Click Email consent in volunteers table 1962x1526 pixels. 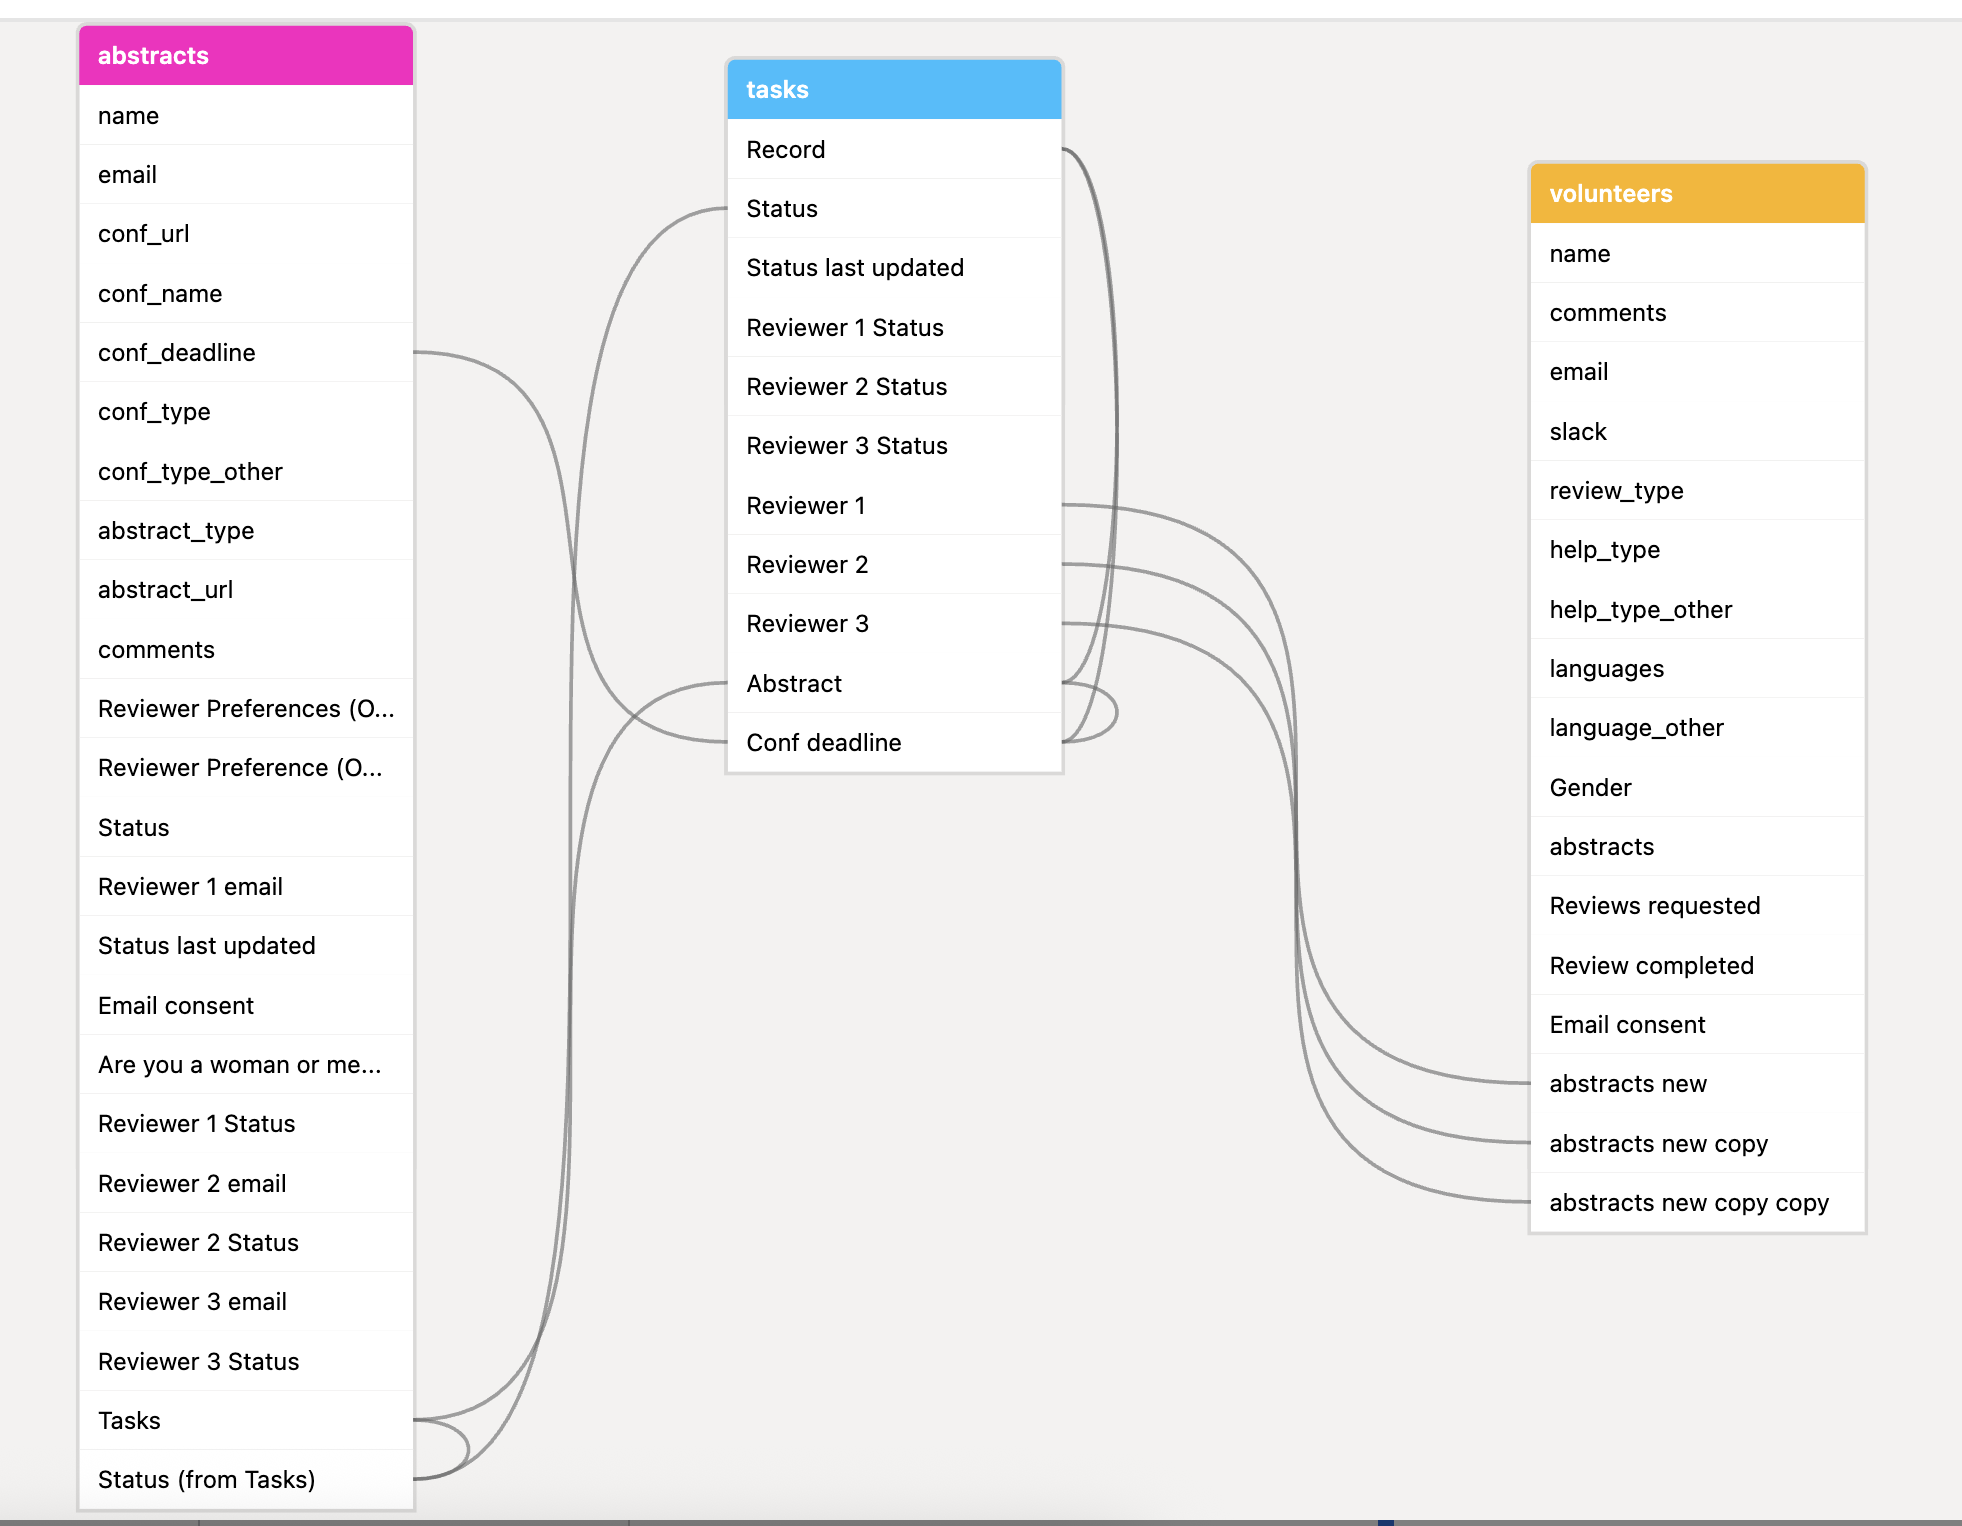pyautogui.click(x=1697, y=1025)
